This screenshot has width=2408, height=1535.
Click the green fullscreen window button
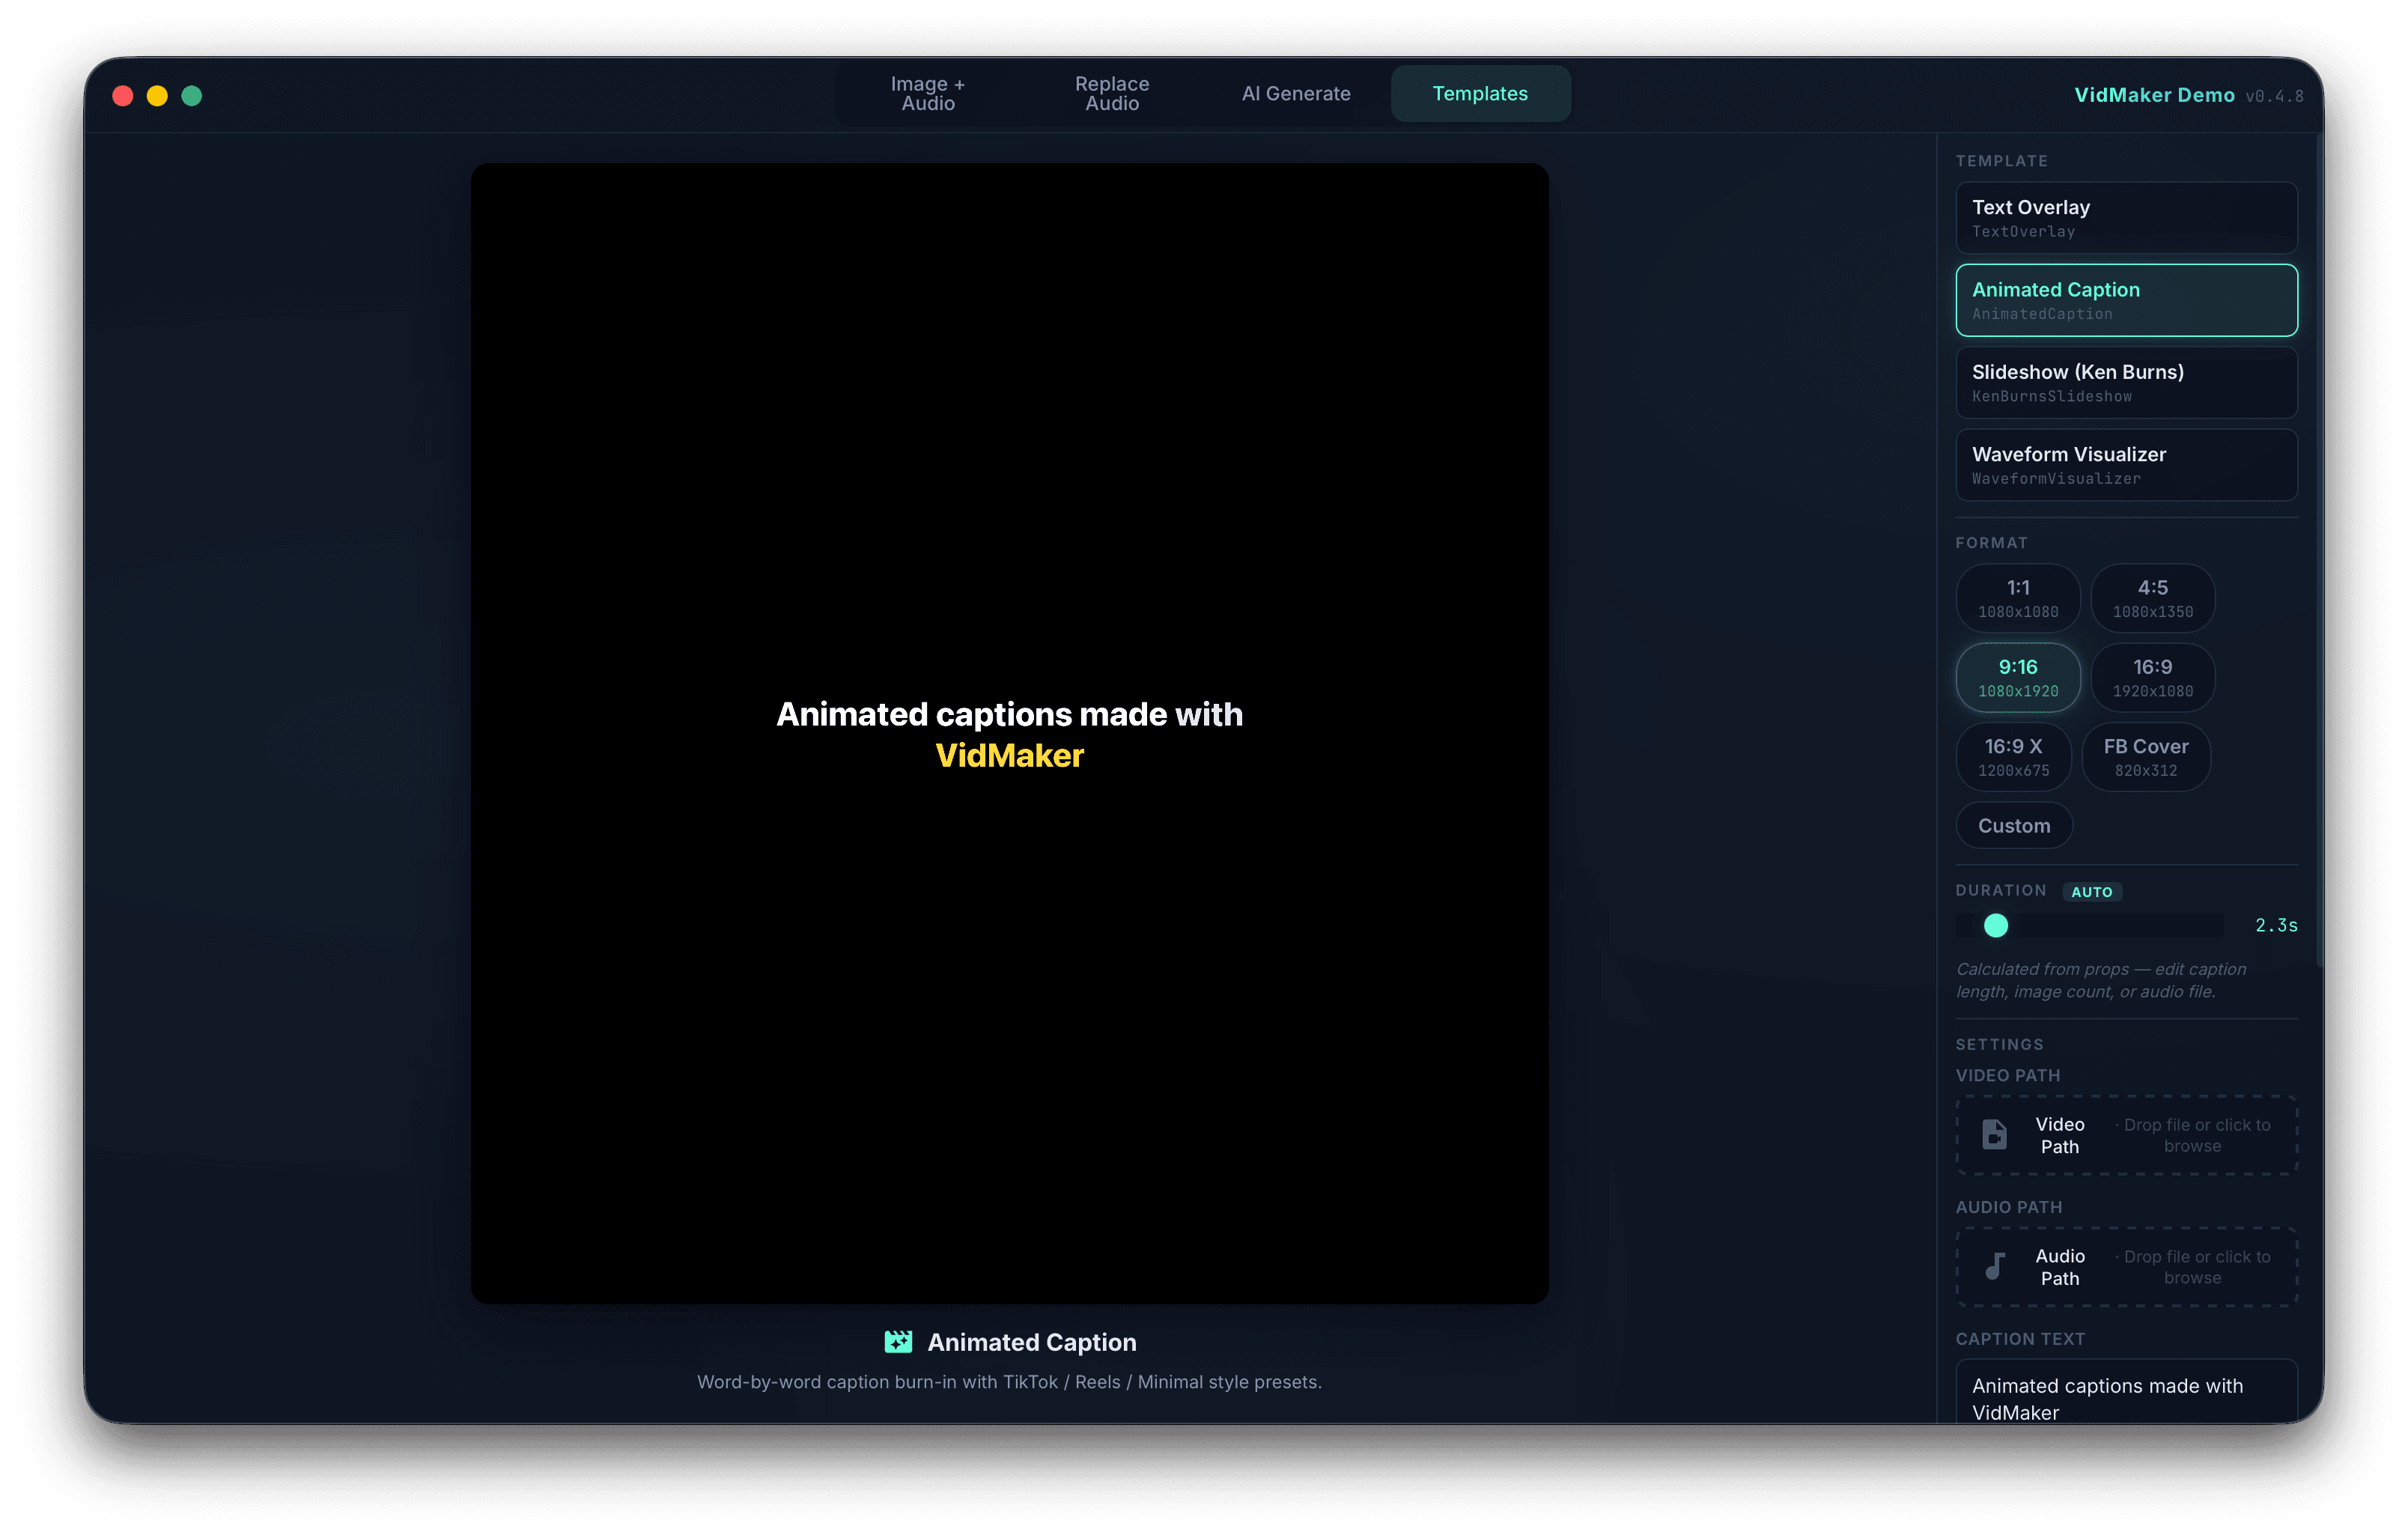click(x=191, y=96)
